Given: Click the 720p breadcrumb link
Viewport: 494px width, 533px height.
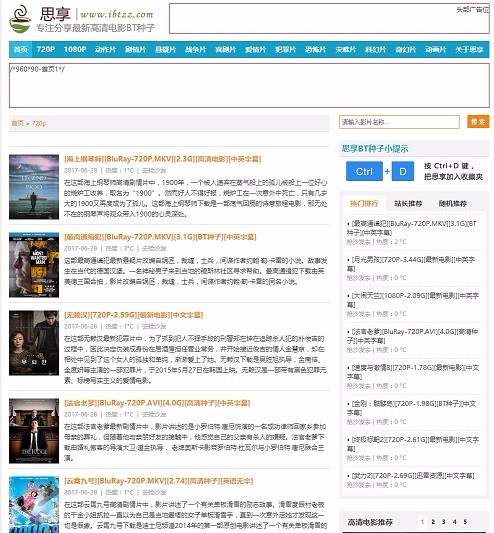Looking at the screenshot, I should click(39, 123).
